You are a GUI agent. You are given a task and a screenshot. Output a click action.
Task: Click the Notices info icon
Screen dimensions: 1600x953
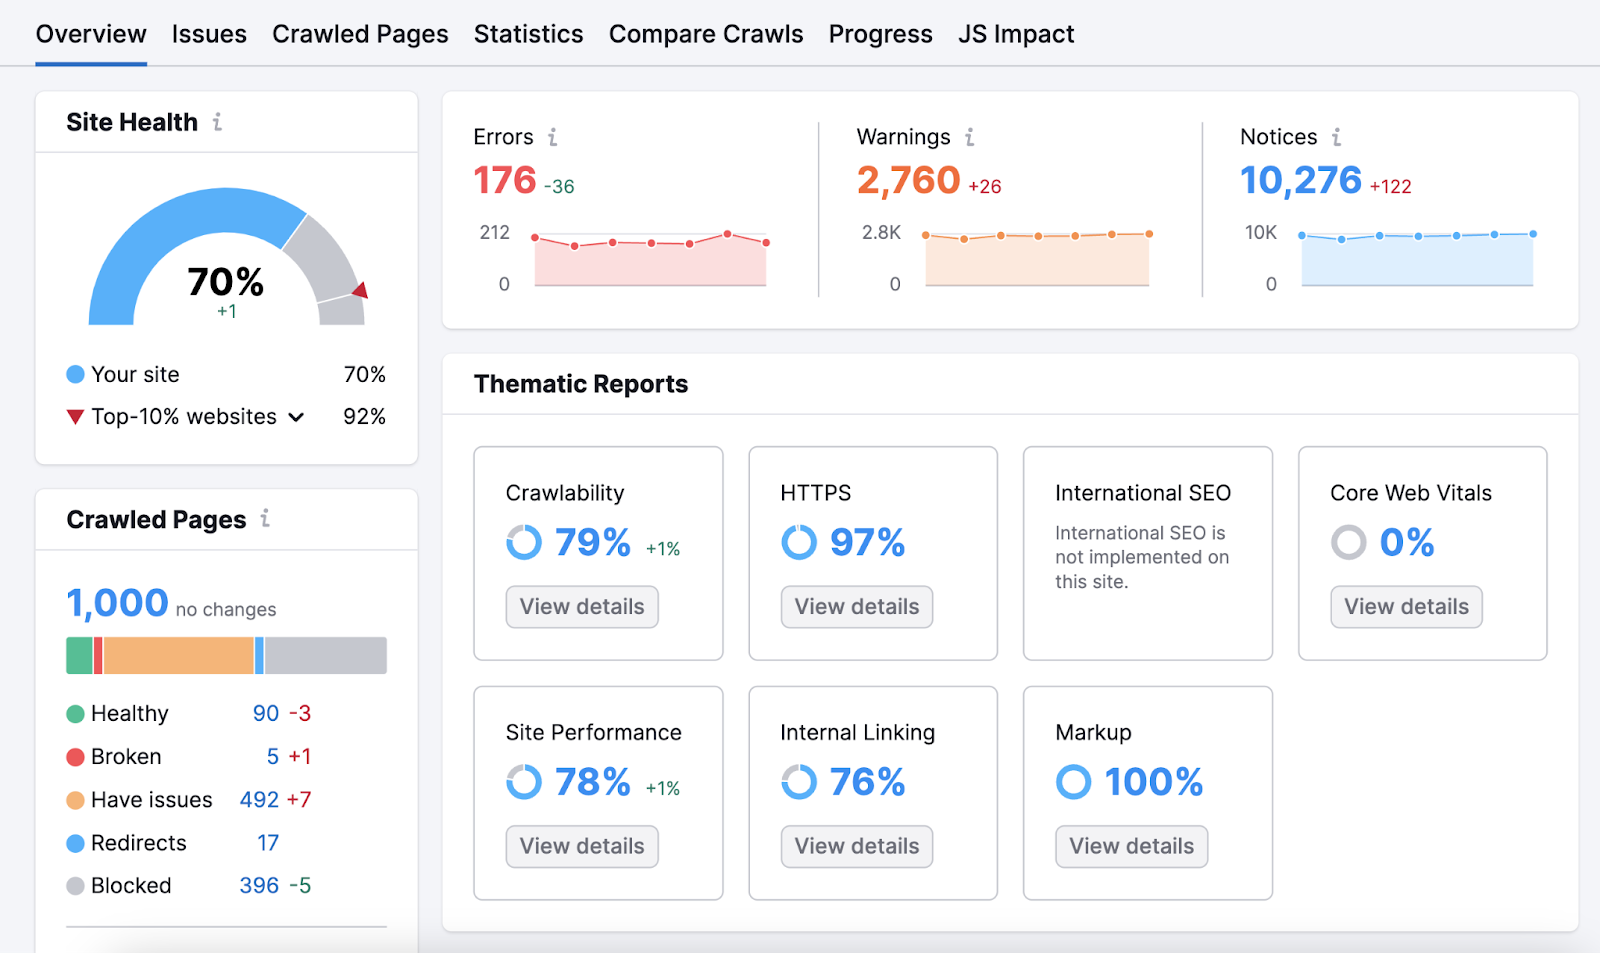coord(1337,137)
